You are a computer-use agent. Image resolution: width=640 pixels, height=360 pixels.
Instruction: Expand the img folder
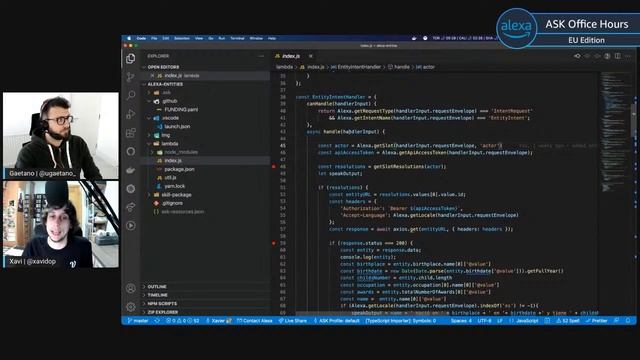pos(165,135)
